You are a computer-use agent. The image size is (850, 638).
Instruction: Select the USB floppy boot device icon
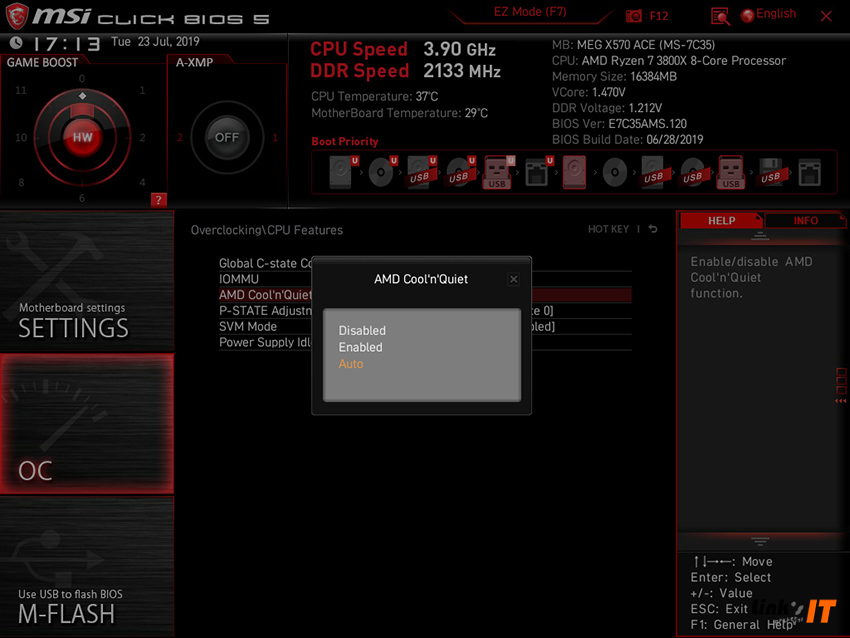(770, 172)
